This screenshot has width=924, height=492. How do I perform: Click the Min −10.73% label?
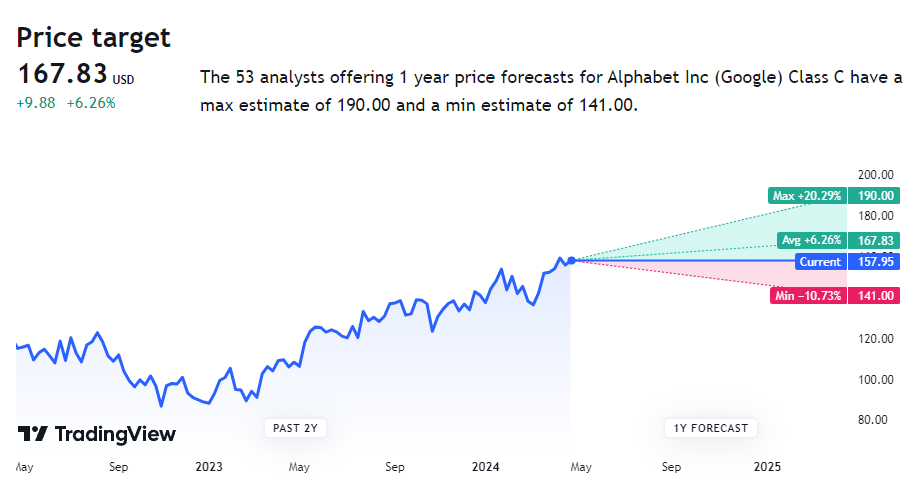[807, 296]
